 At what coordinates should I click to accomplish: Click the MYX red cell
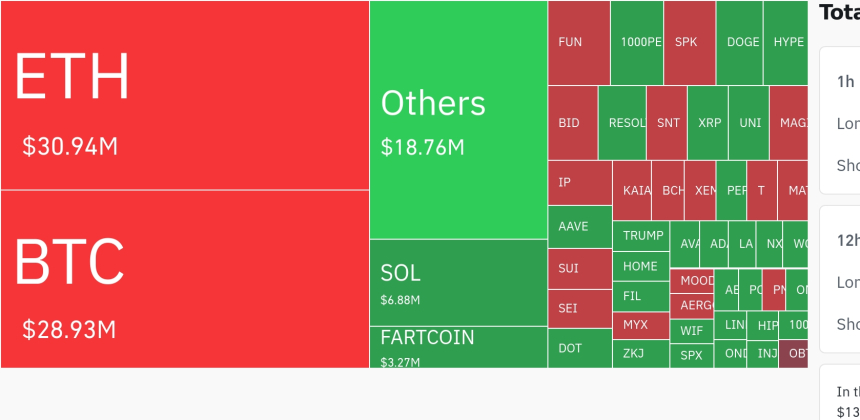pos(641,325)
